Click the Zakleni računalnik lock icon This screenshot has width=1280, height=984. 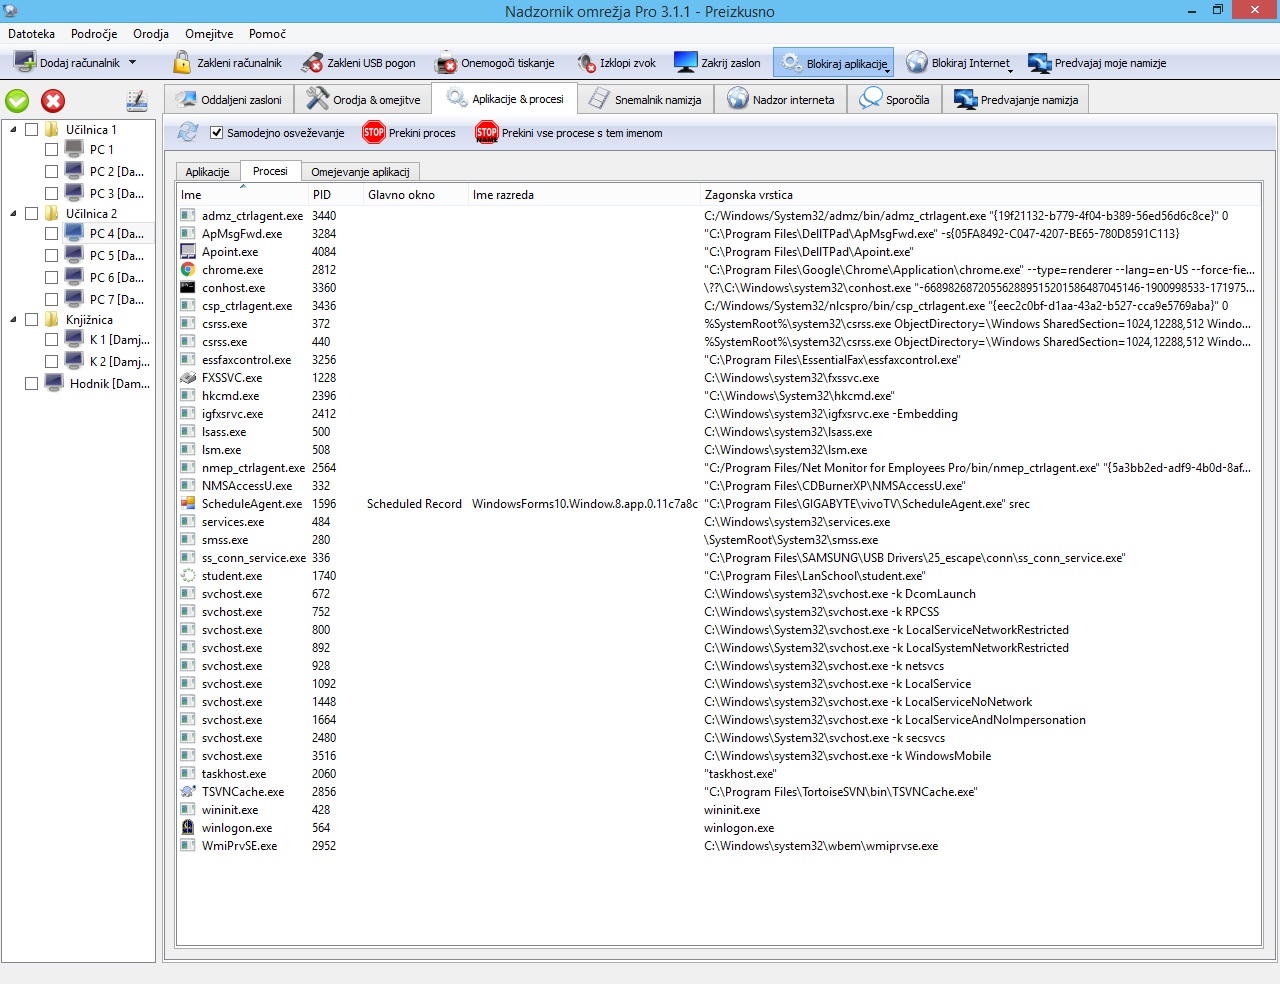(x=182, y=63)
